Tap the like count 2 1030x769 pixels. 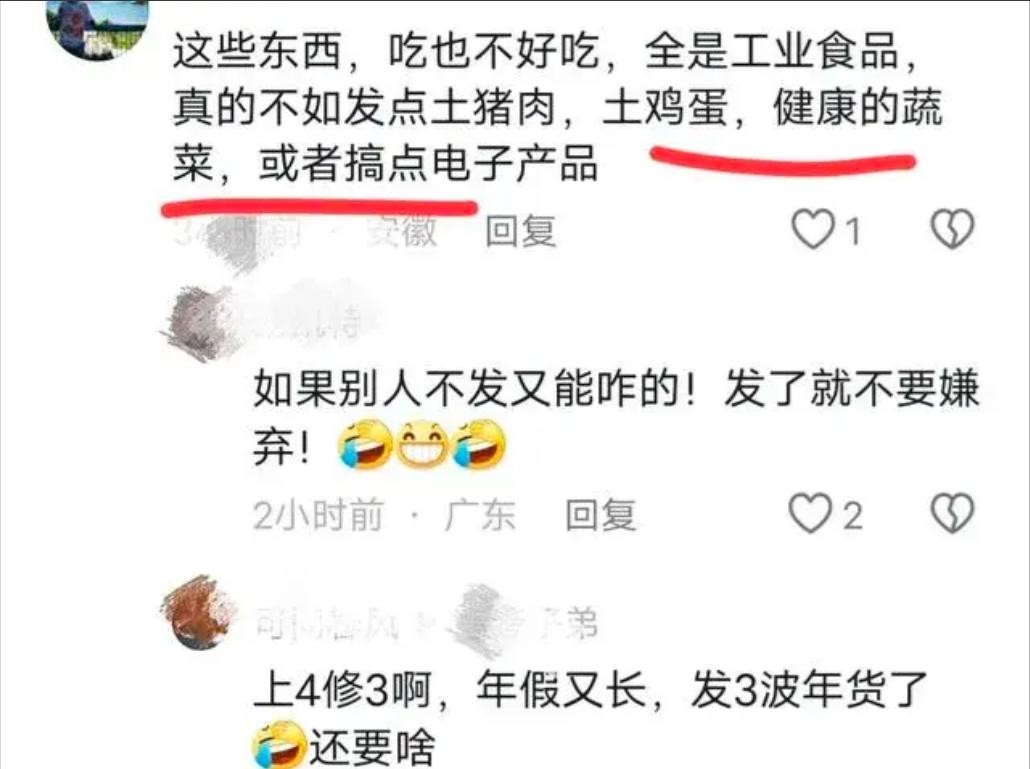(852, 516)
